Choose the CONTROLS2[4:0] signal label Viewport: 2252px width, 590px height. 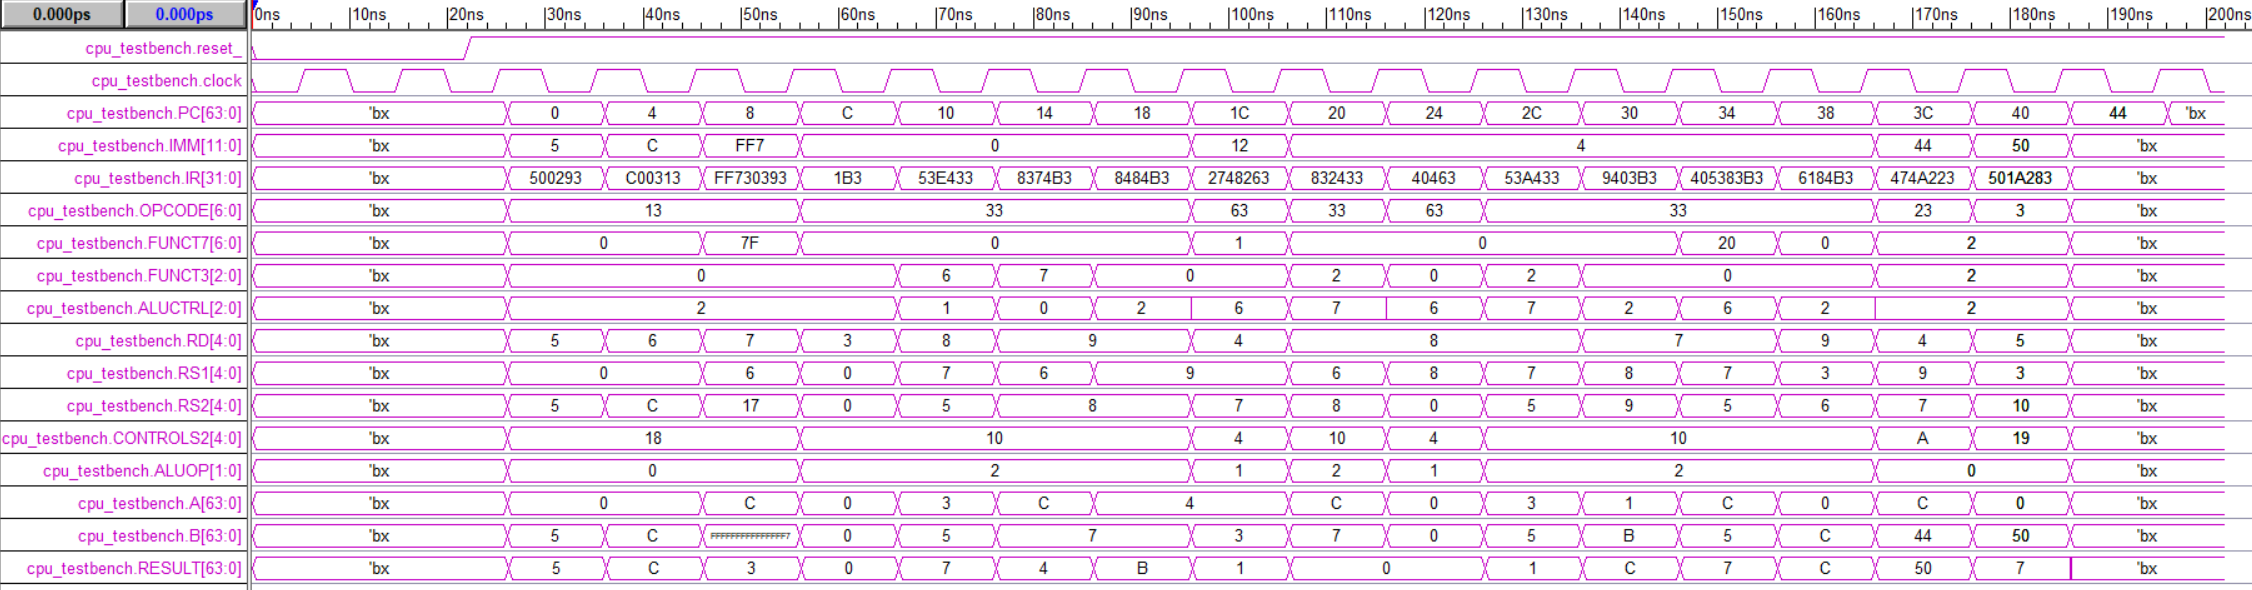coord(122,438)
